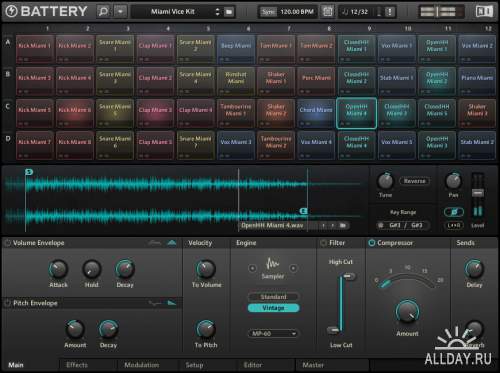Screen dimensions: 500x373
Task: Select the Standard engine mode
Action: coord(273,297)
